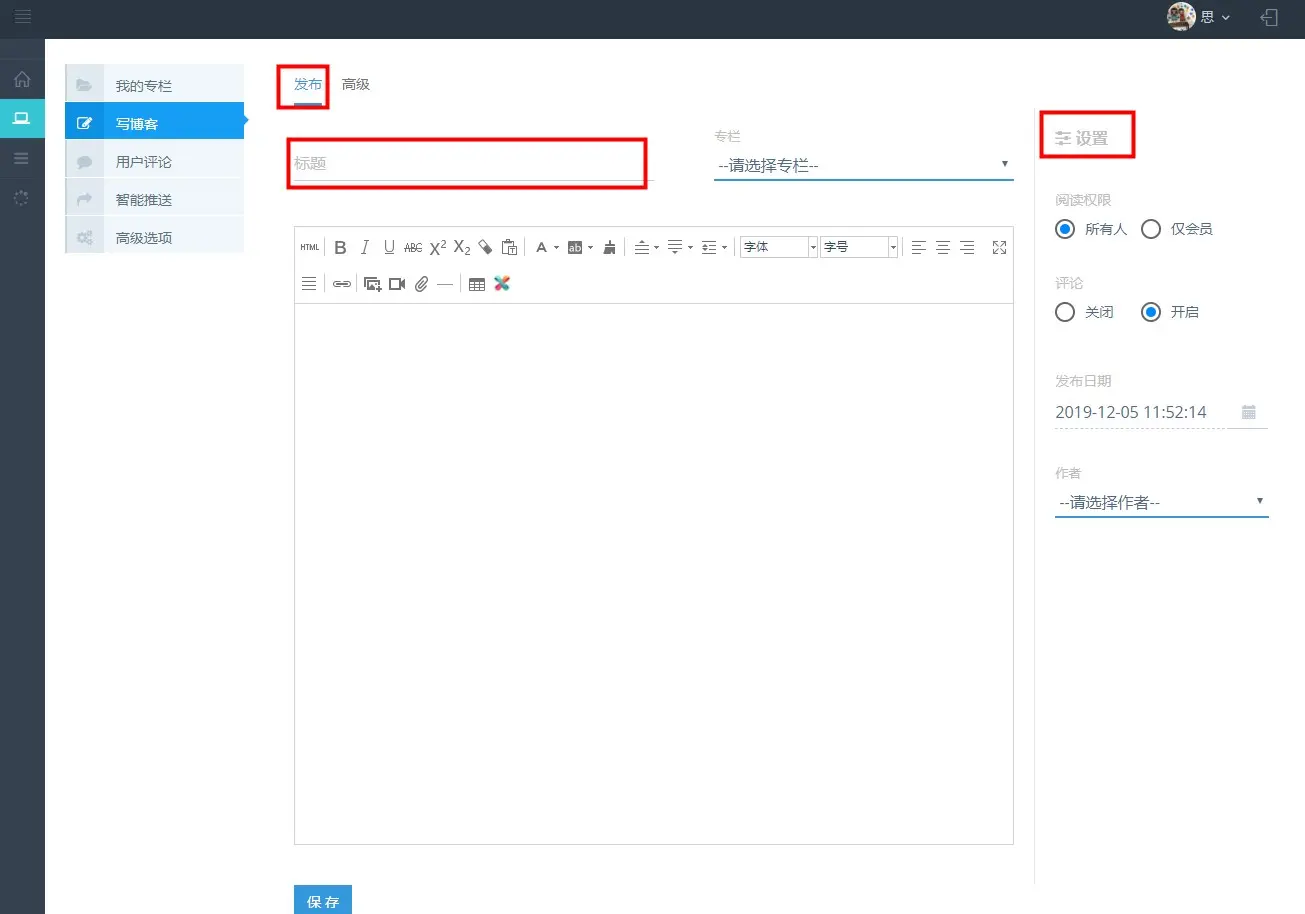Click the 标题 title input field
This screenshot has width=1305, height=914.
point(467,163)
